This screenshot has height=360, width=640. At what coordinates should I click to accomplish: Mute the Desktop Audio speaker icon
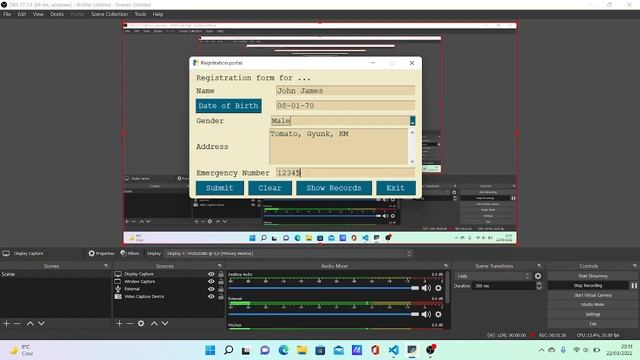[x=427, y=288]
